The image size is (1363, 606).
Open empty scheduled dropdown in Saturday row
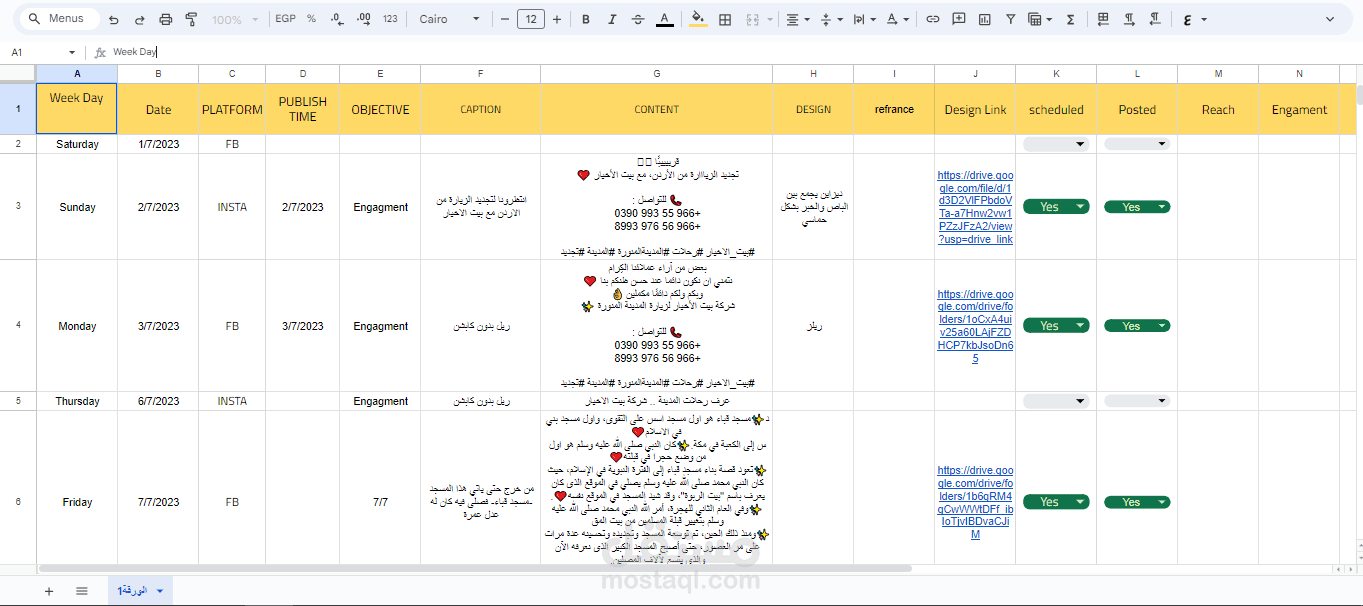pyautogui.click(x=1056, y=144)
